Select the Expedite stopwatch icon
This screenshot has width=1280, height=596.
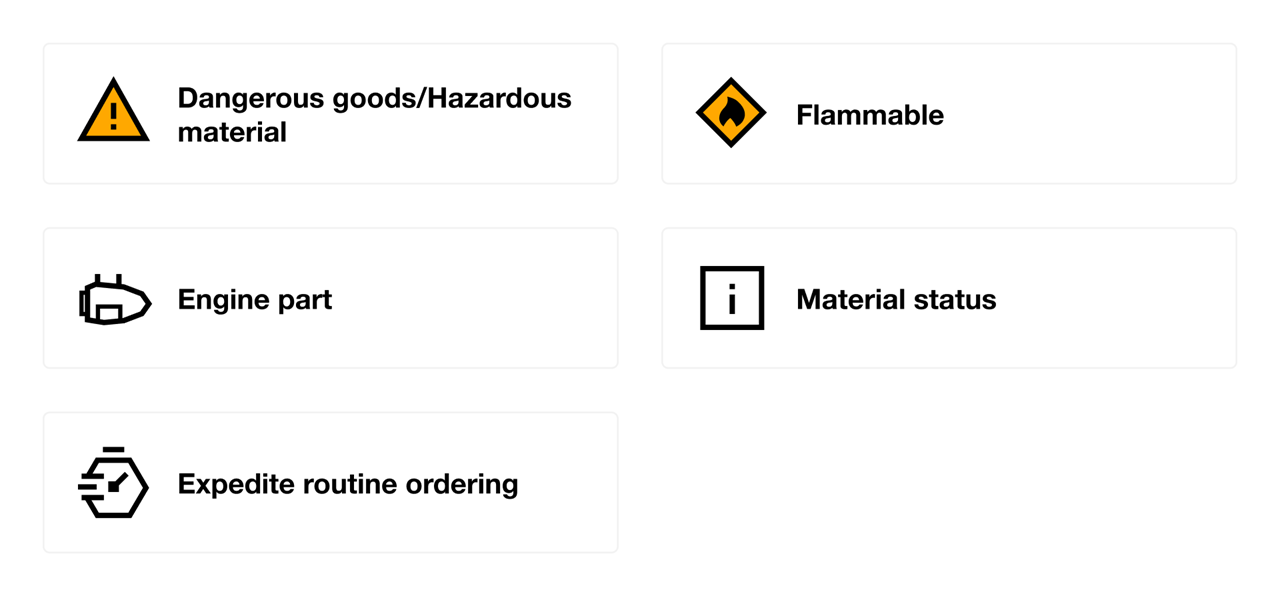click(113, 482)
